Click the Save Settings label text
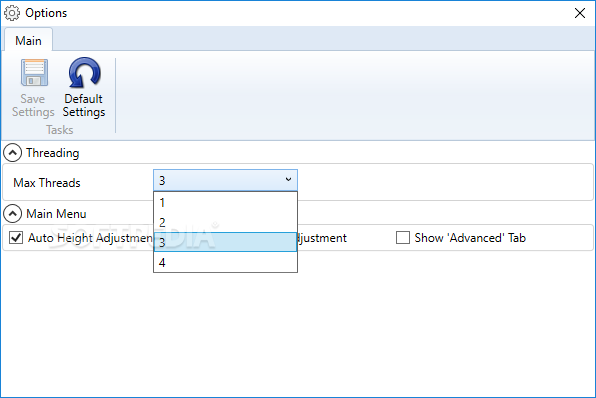This screenshot has width=596, height=398. (33, 105)
